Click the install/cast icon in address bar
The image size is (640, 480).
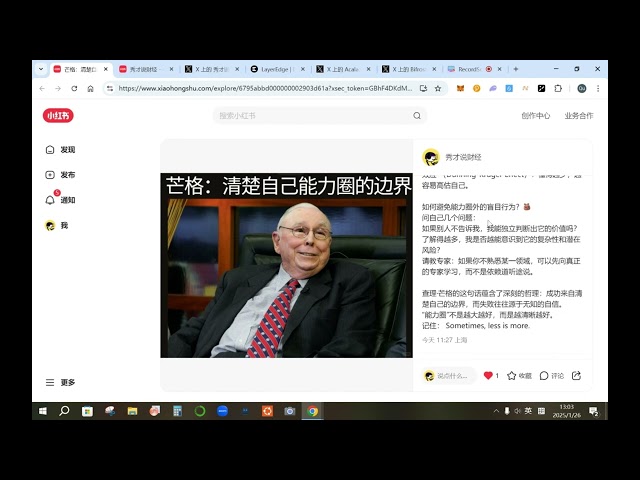423,89
